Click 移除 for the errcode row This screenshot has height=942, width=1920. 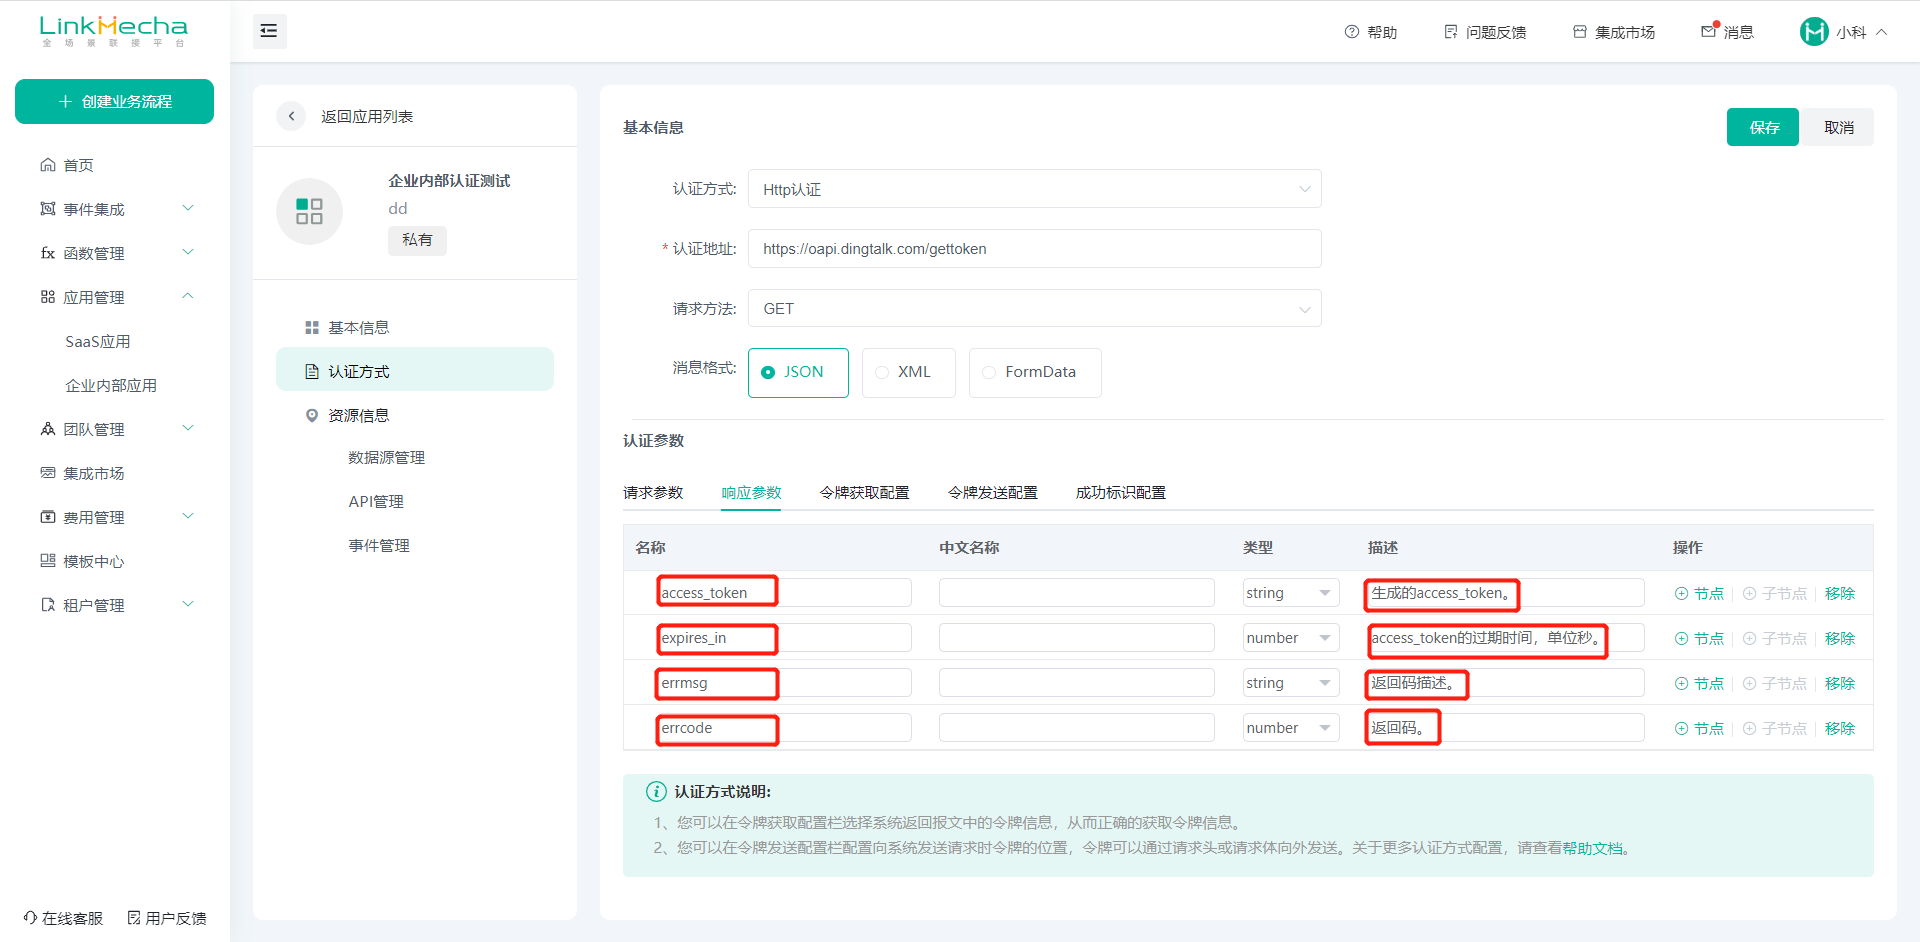1839,729
